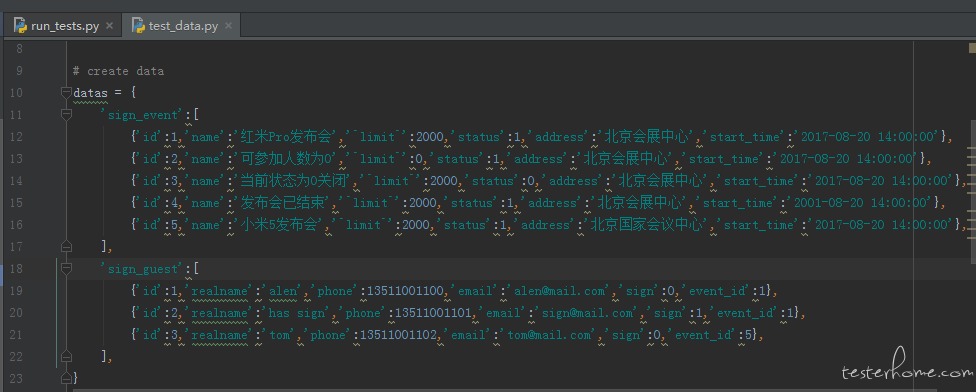Collapse the sign_event list fold marker
Image resolution: width=976 pixels, height=392 pixels.
coord(66,114)
